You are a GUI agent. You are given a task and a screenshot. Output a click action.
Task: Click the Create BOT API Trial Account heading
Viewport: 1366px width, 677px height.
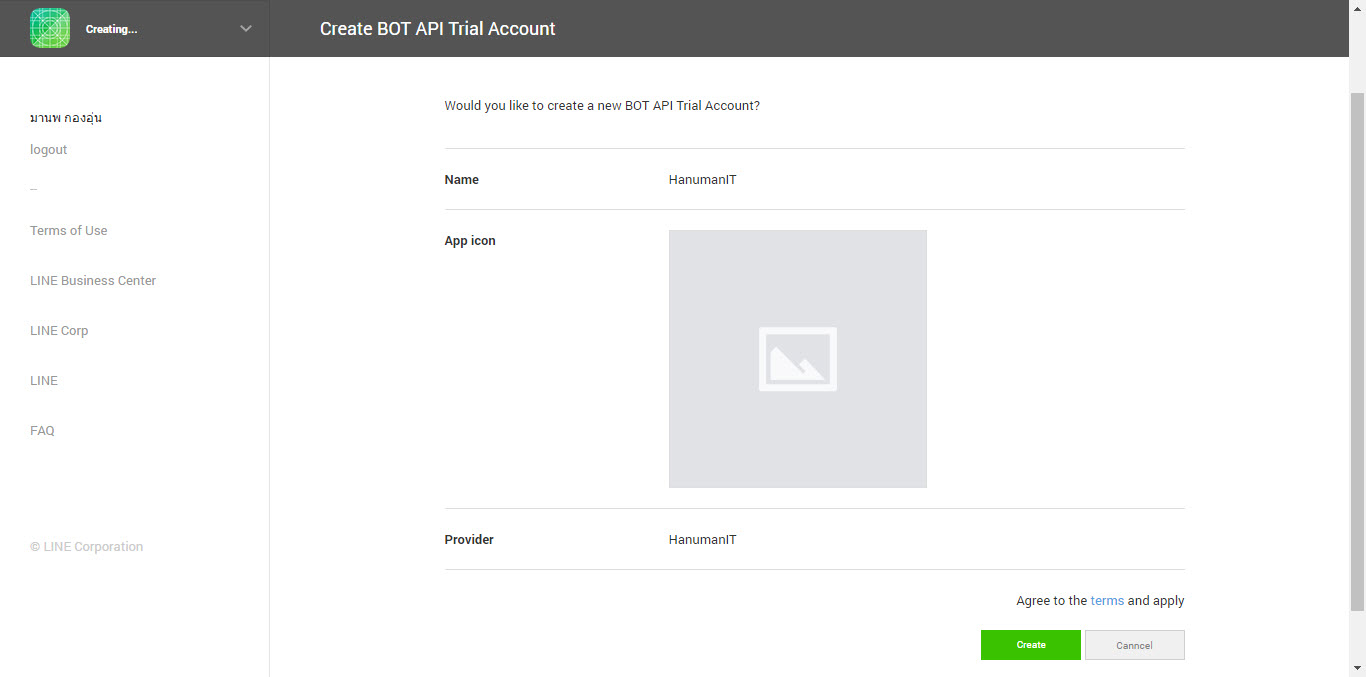437,29
